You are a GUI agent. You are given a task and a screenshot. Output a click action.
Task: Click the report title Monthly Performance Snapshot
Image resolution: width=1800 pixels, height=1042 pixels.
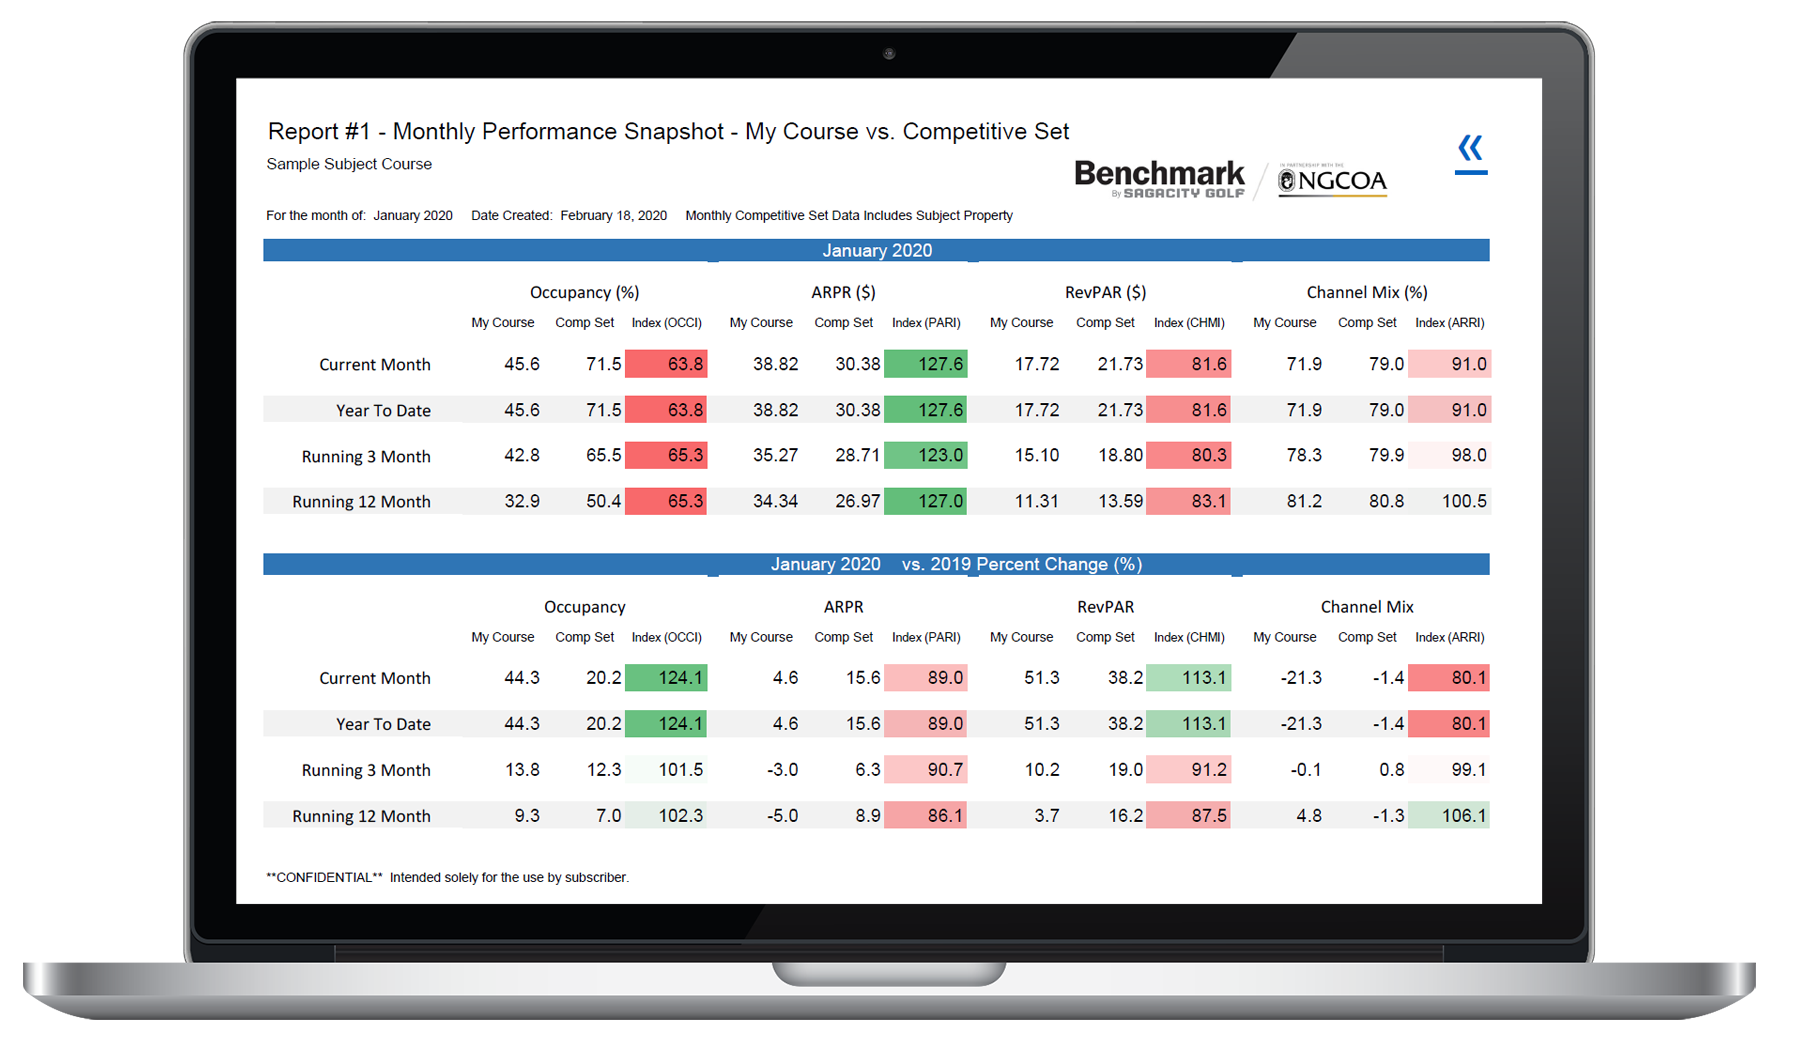pyautogui.click(x=667, y=131)
